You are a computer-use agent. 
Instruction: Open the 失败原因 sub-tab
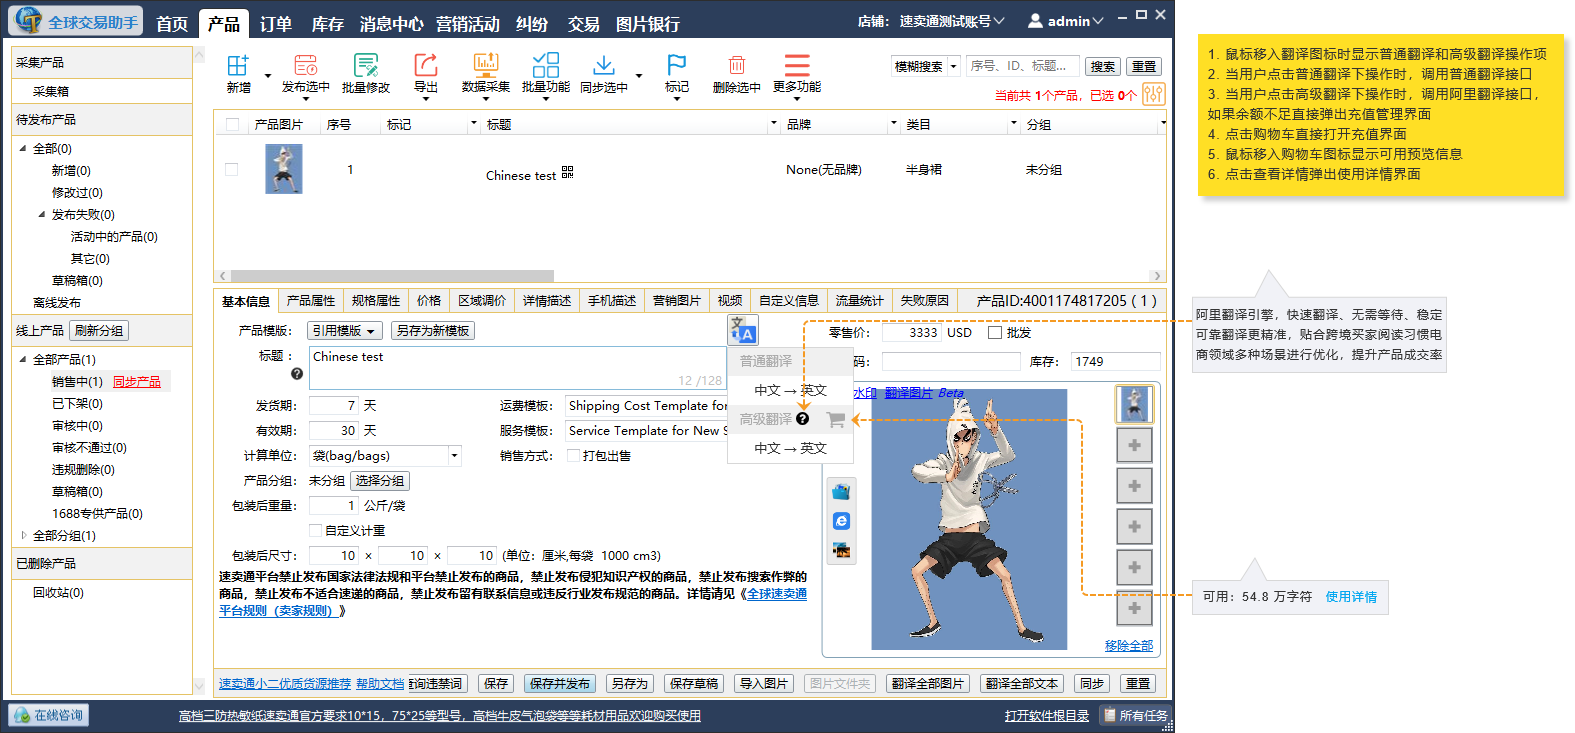(x=925, y=301)
